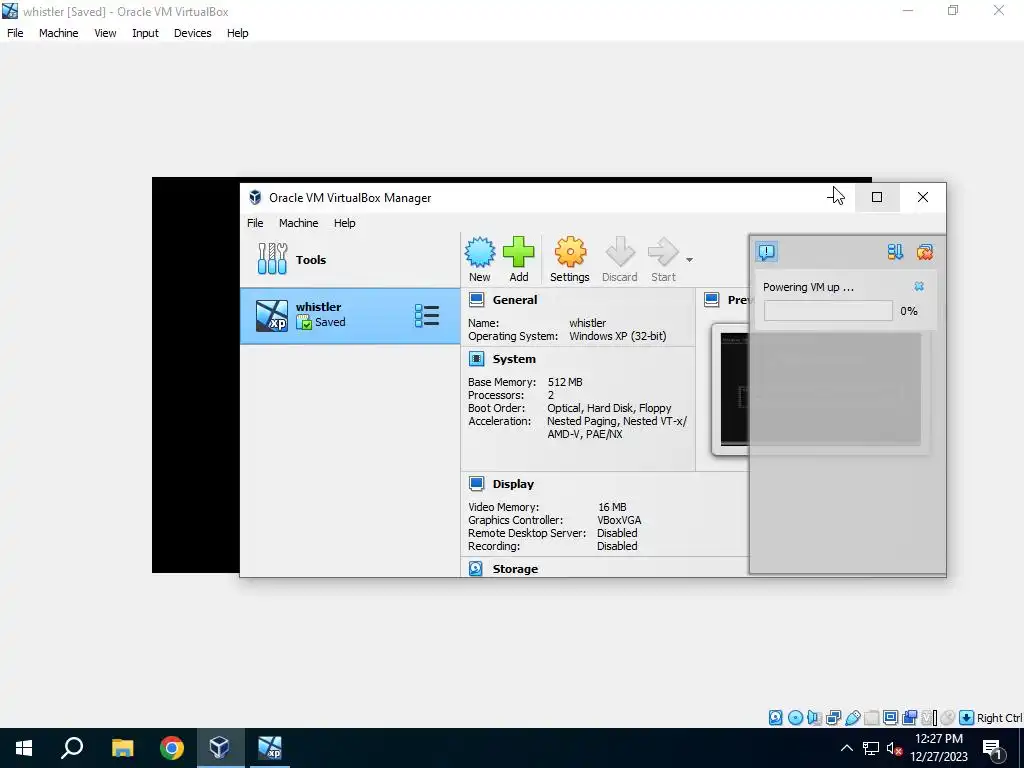
Task: Click delete finished notifications icon
Action: click(925, 251)
